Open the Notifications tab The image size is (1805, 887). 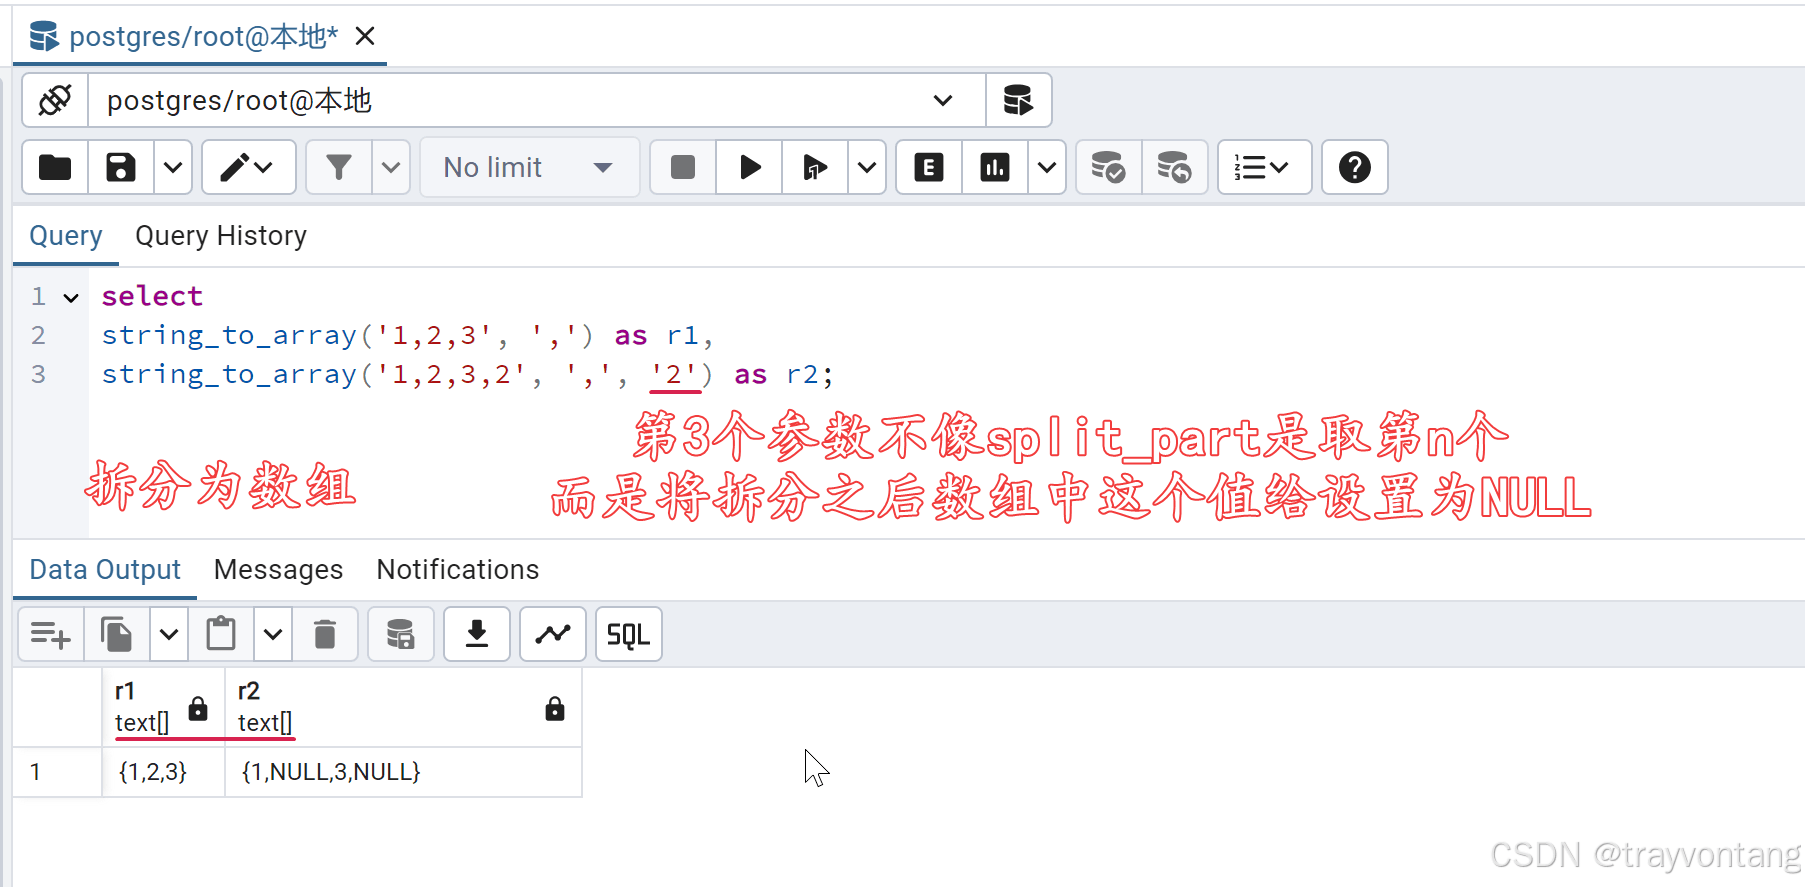point(458,570)
